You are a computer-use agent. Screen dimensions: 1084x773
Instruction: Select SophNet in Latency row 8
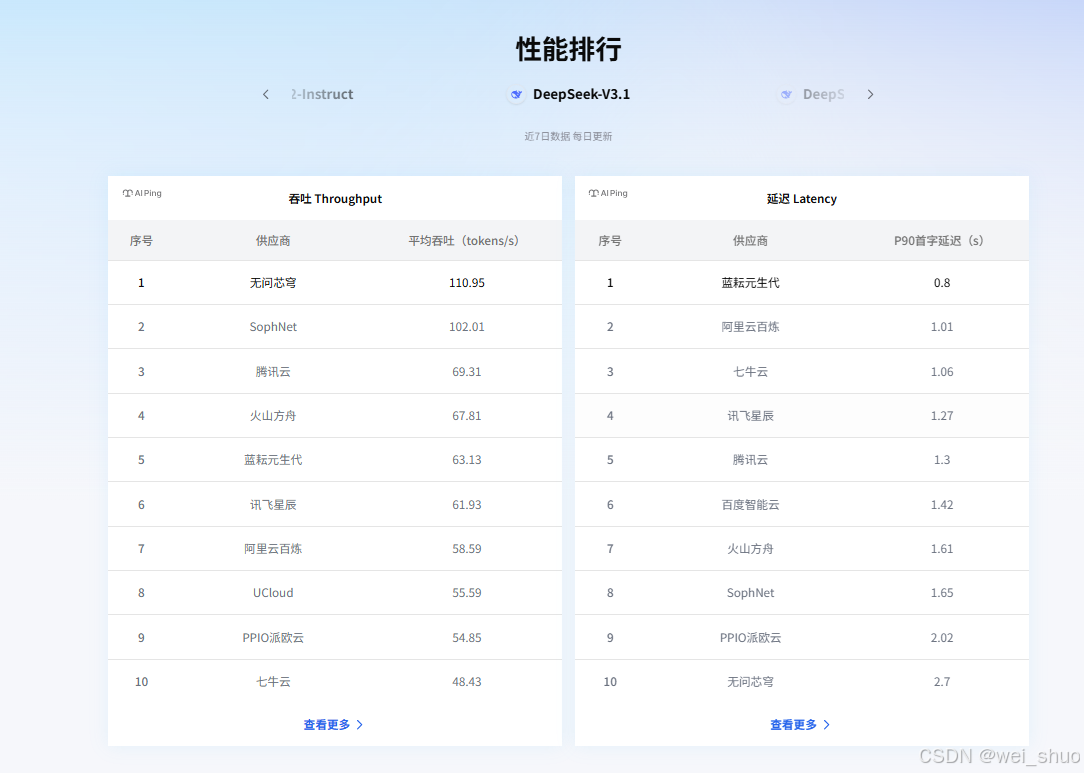pyautogui.click(x=750, y=593)
